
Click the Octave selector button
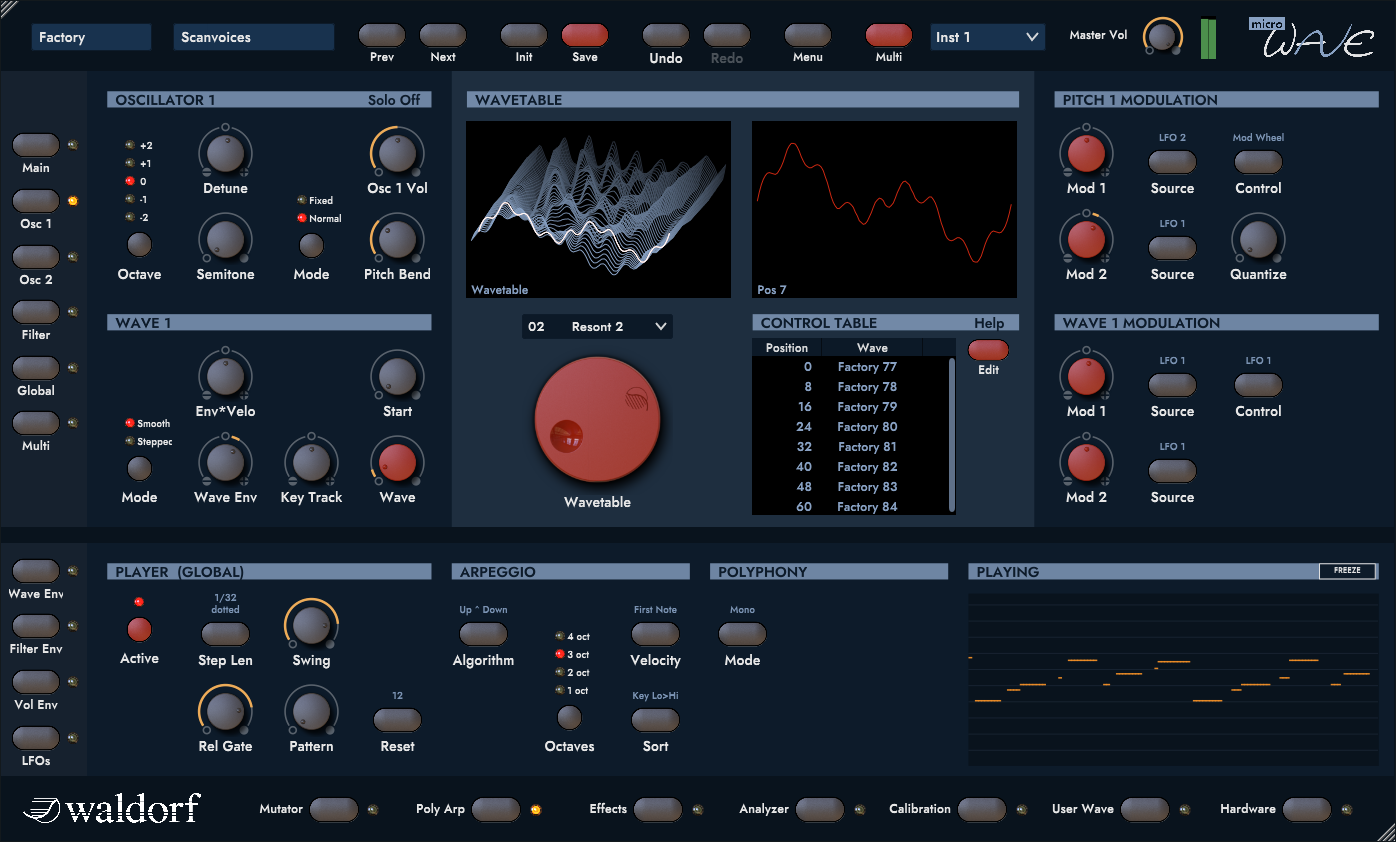pyautogui.click(x=139, y=244)
